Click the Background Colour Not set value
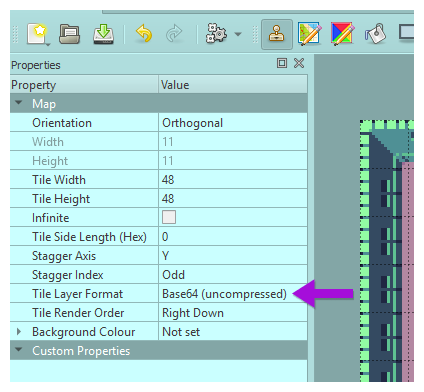424x392 pixels. (233, 332)
